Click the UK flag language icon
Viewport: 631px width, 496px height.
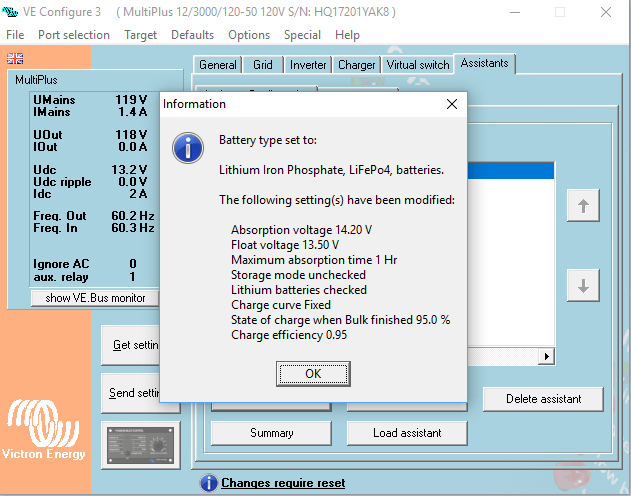15,59
